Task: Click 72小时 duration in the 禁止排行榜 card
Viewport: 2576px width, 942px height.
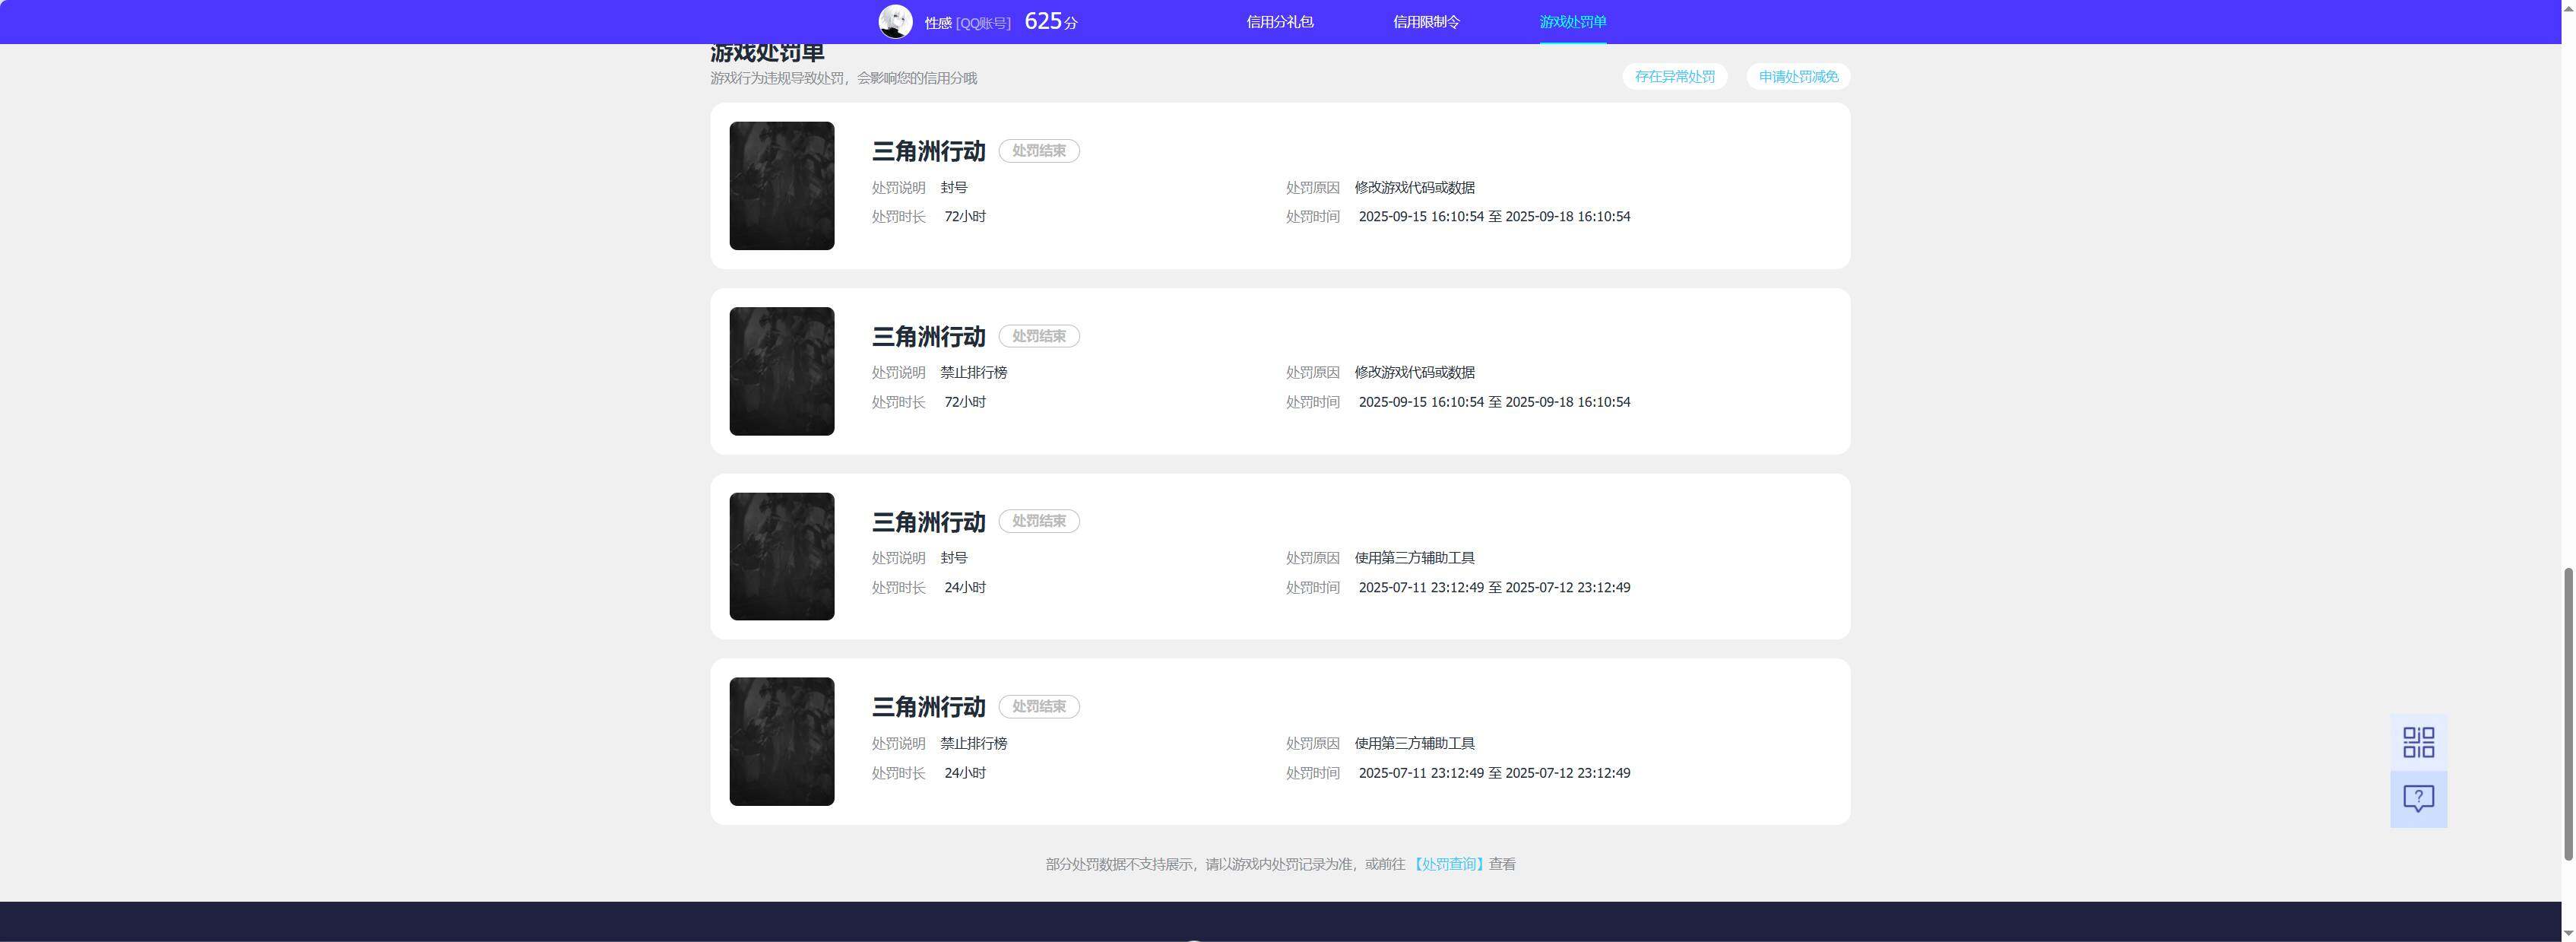Action: (965, 402)
